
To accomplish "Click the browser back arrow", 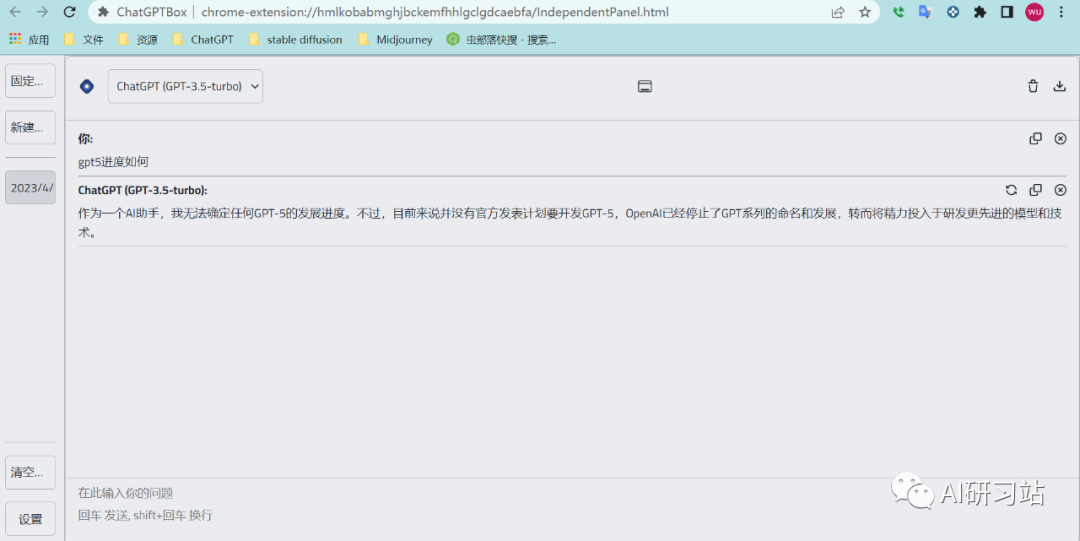I will 15,12.
